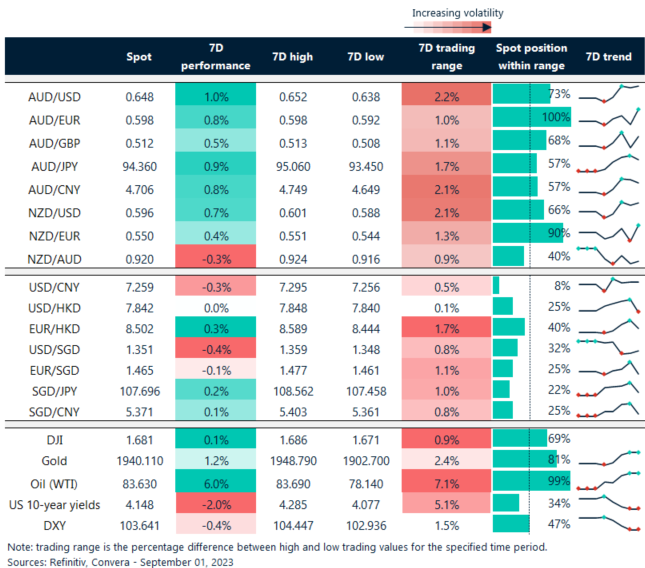Click the USD/CNY 8% position bar
645x568 pixels.
pos(497,285)
